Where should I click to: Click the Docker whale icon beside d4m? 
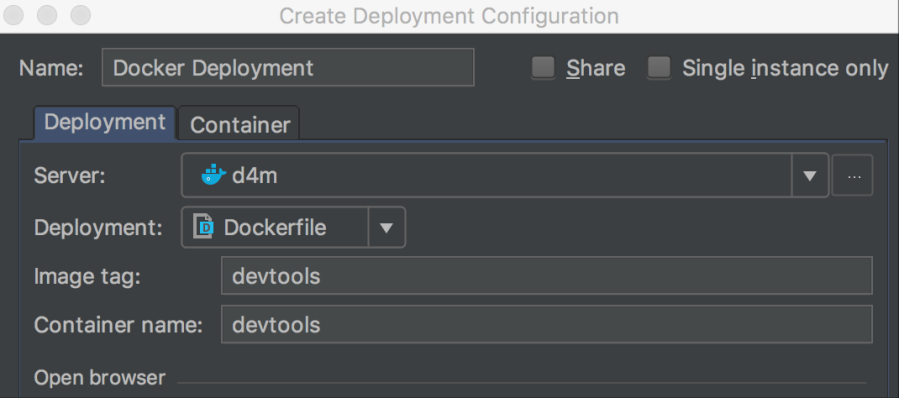(x=213, y=174)
